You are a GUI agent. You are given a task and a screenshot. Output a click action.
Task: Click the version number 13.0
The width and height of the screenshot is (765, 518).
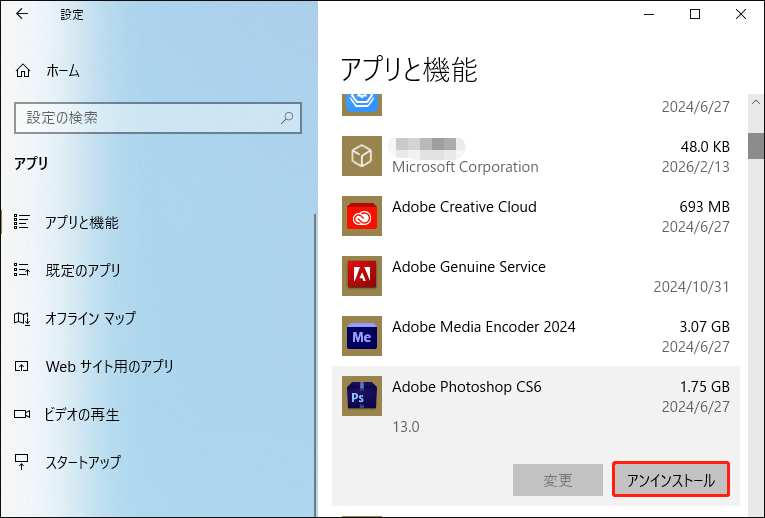pyautogui.click(x=406, y=427)
